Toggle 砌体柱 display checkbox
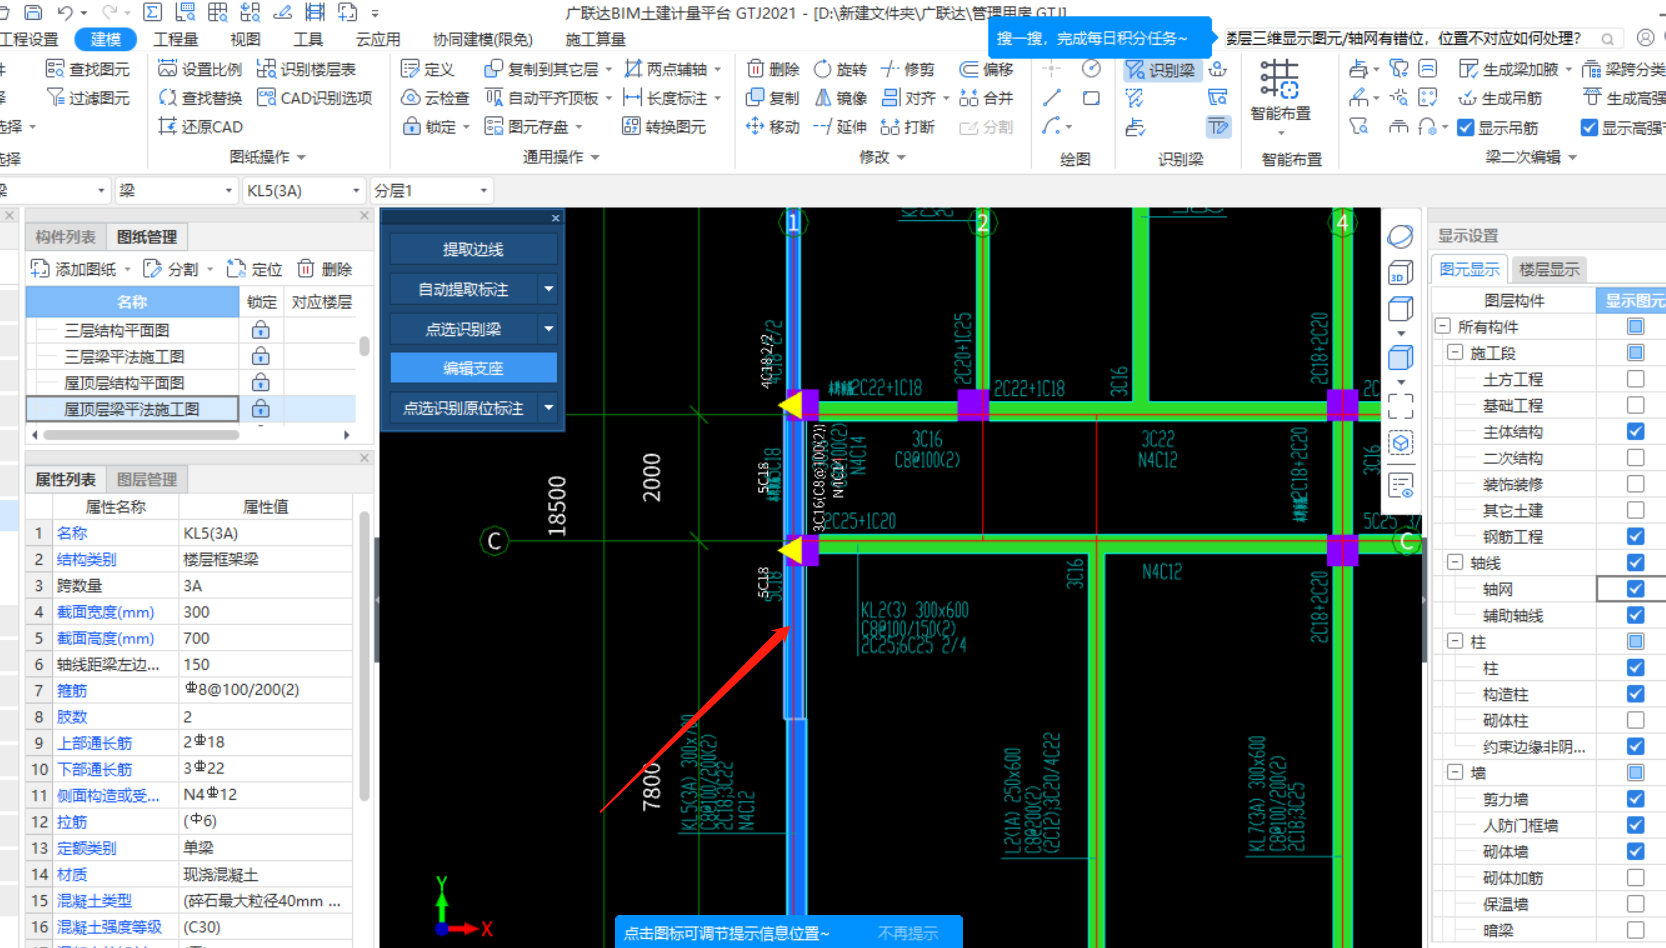 tap(1635, 720)
